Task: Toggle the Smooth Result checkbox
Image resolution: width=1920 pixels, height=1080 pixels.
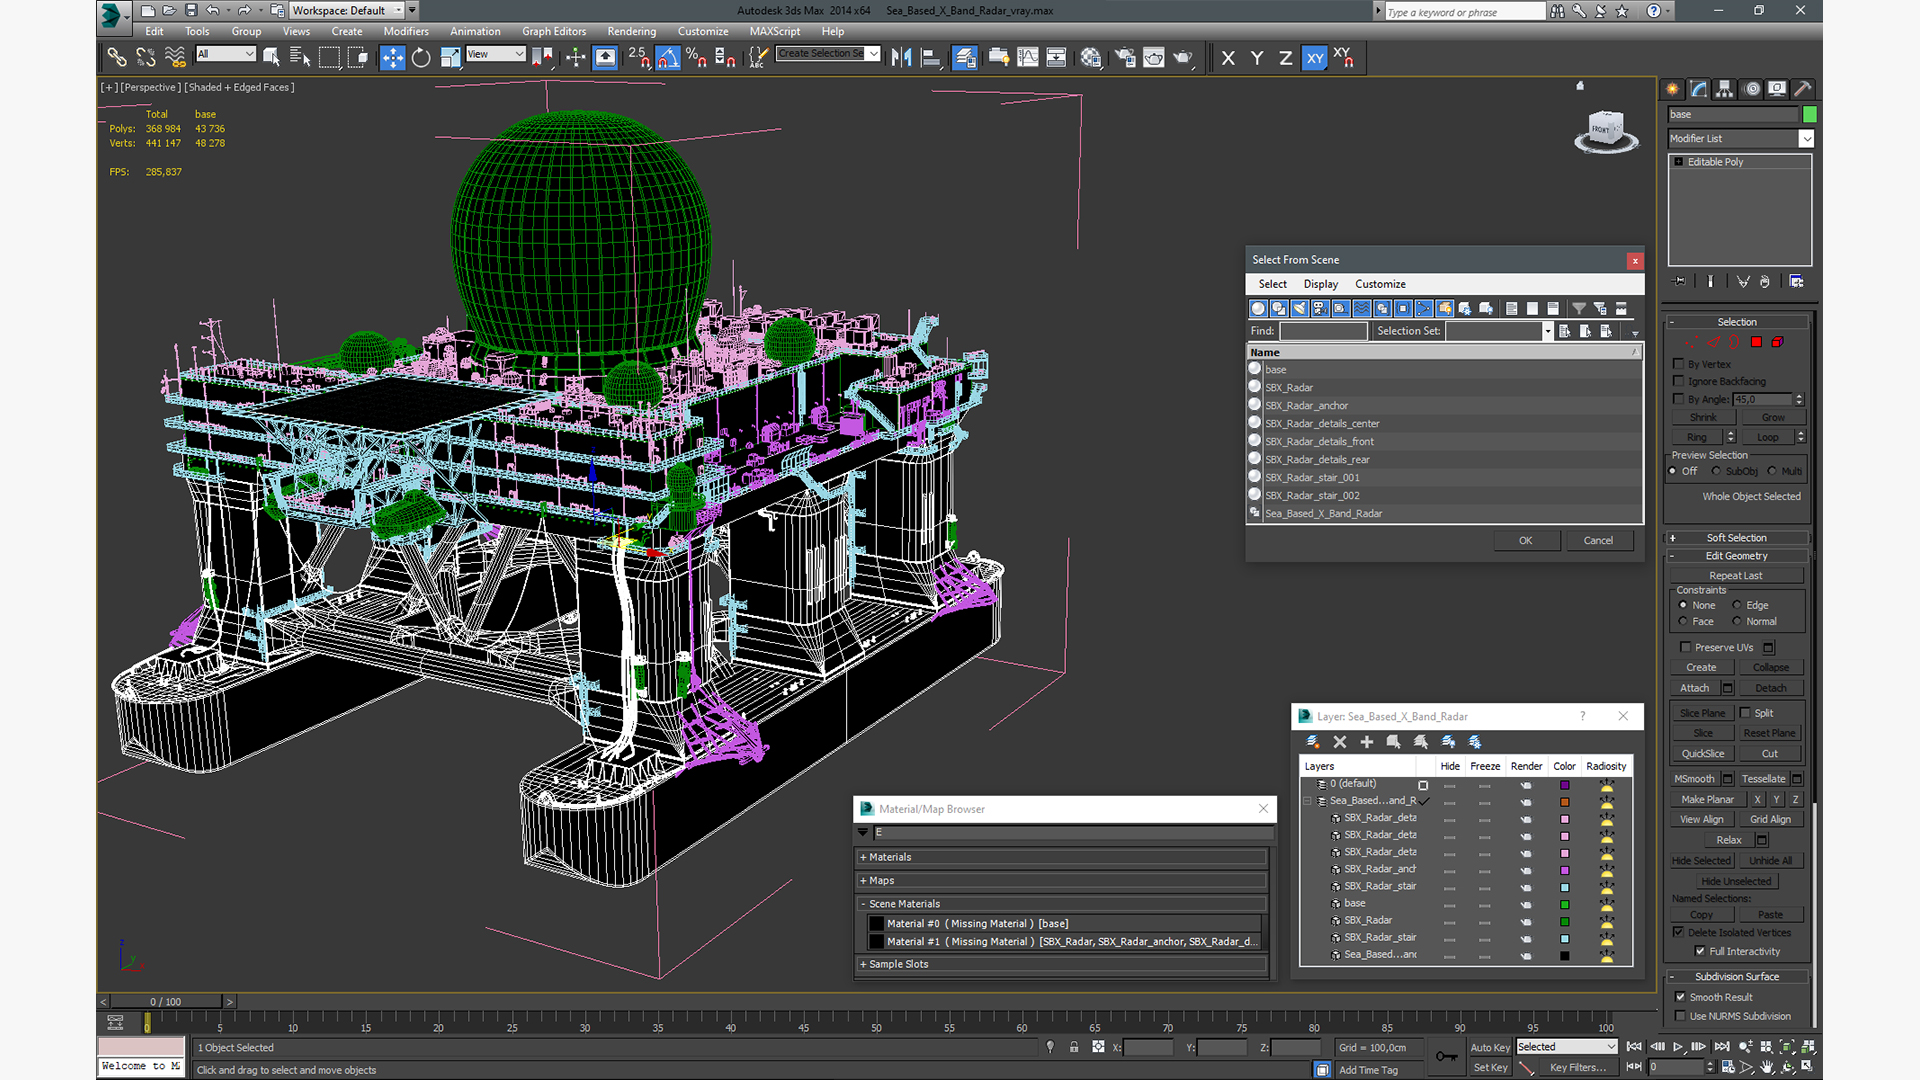Action: click(1680, 997)
